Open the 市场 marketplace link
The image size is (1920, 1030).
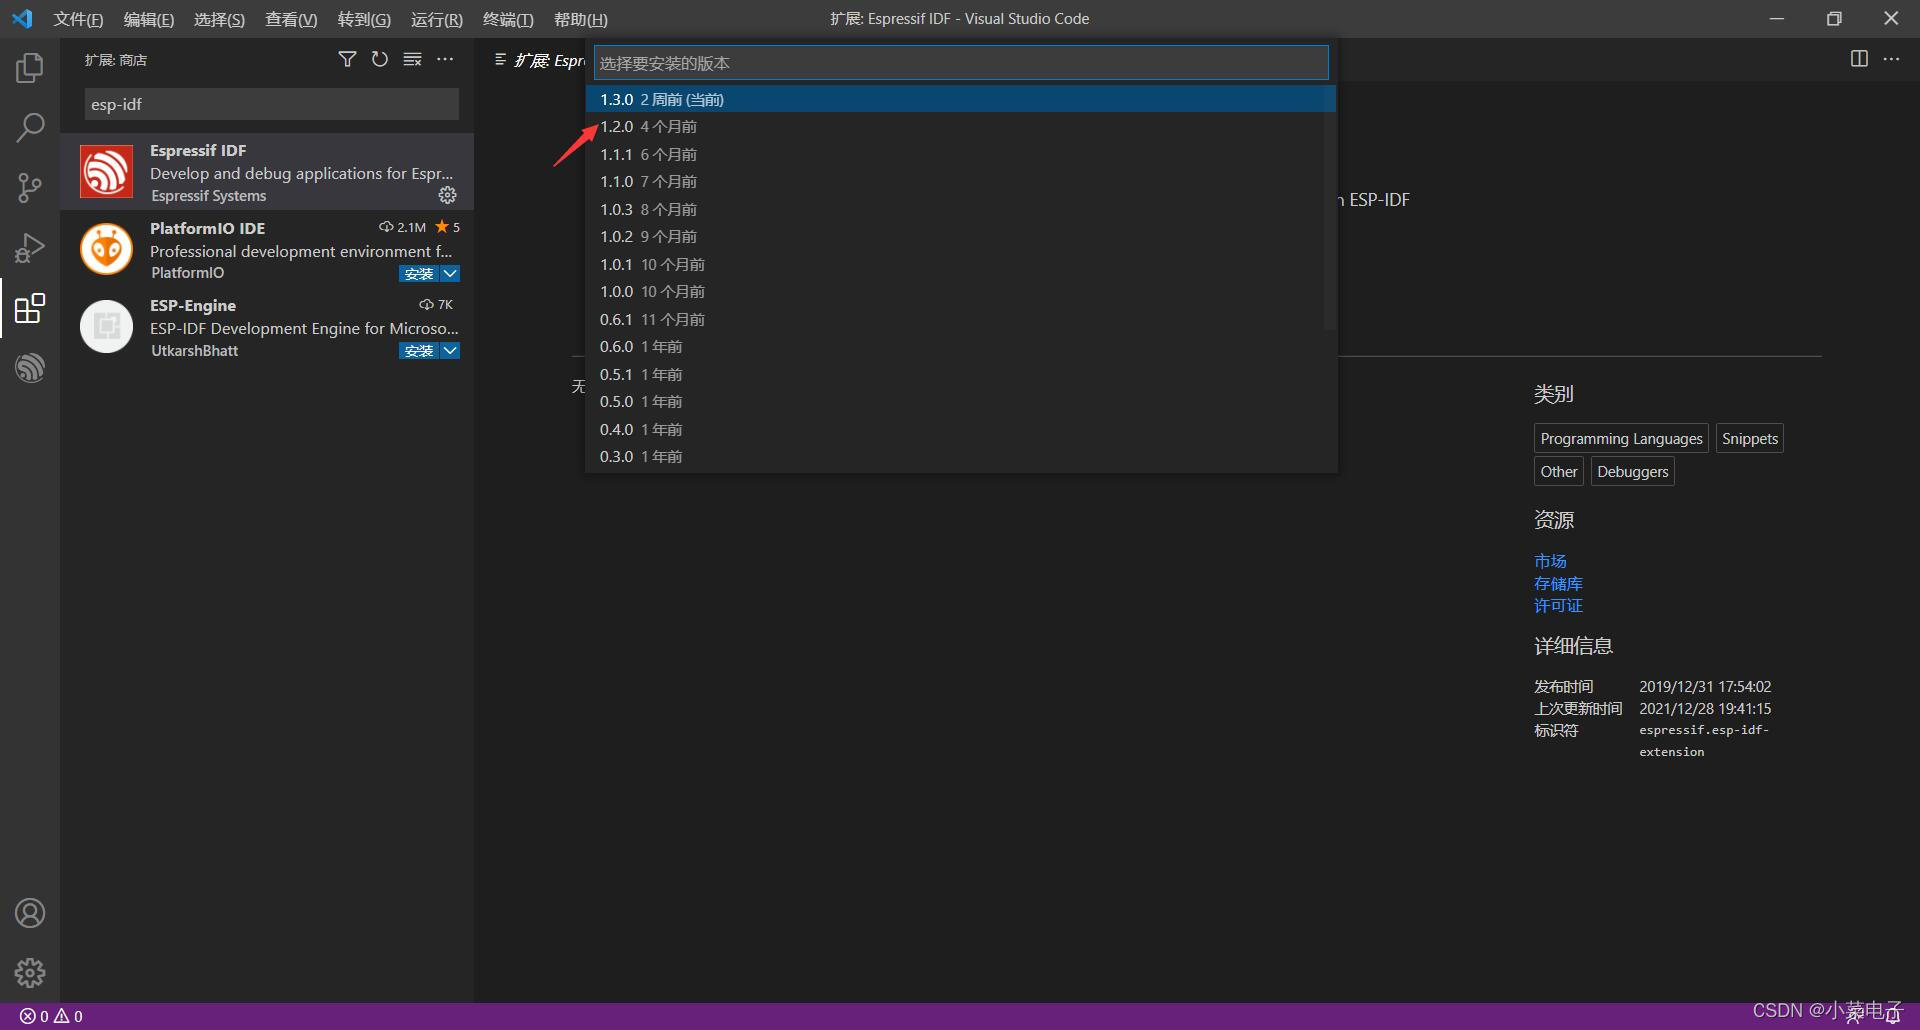coord(1550,561)
